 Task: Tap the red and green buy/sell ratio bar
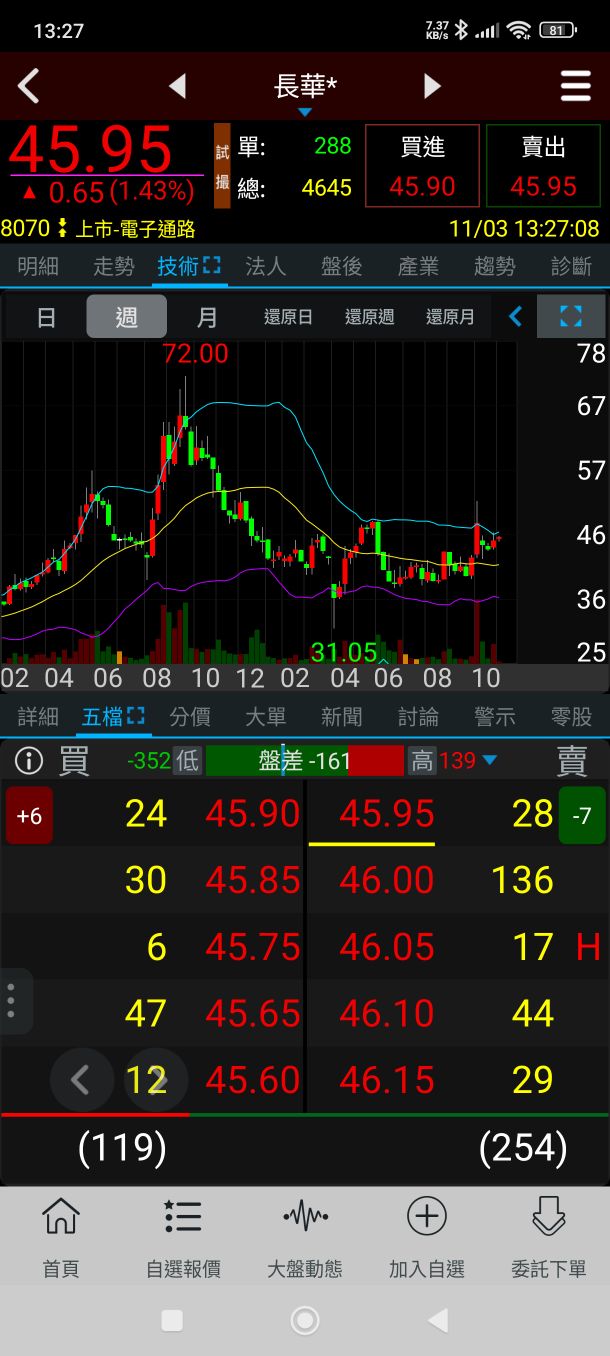coord(305,1114)
